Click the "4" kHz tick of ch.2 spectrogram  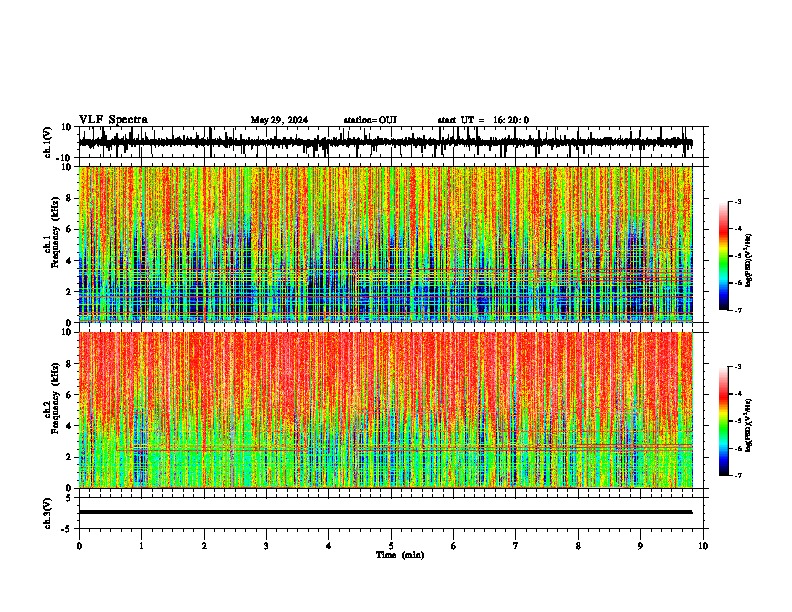point(69,426)
